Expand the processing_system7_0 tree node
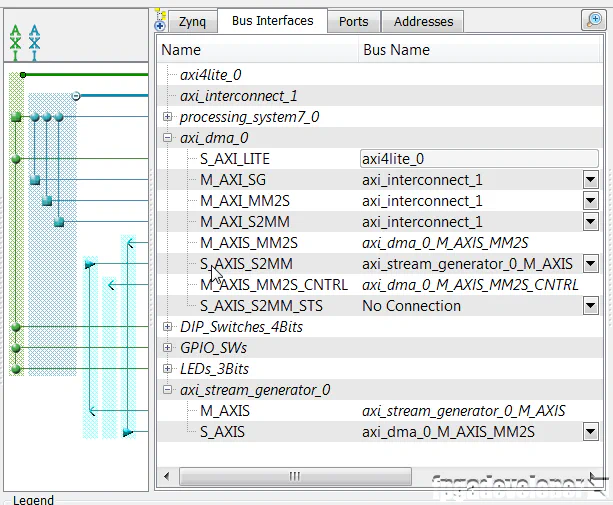Screen dimensions: 613x505 (x=168, y=117)
